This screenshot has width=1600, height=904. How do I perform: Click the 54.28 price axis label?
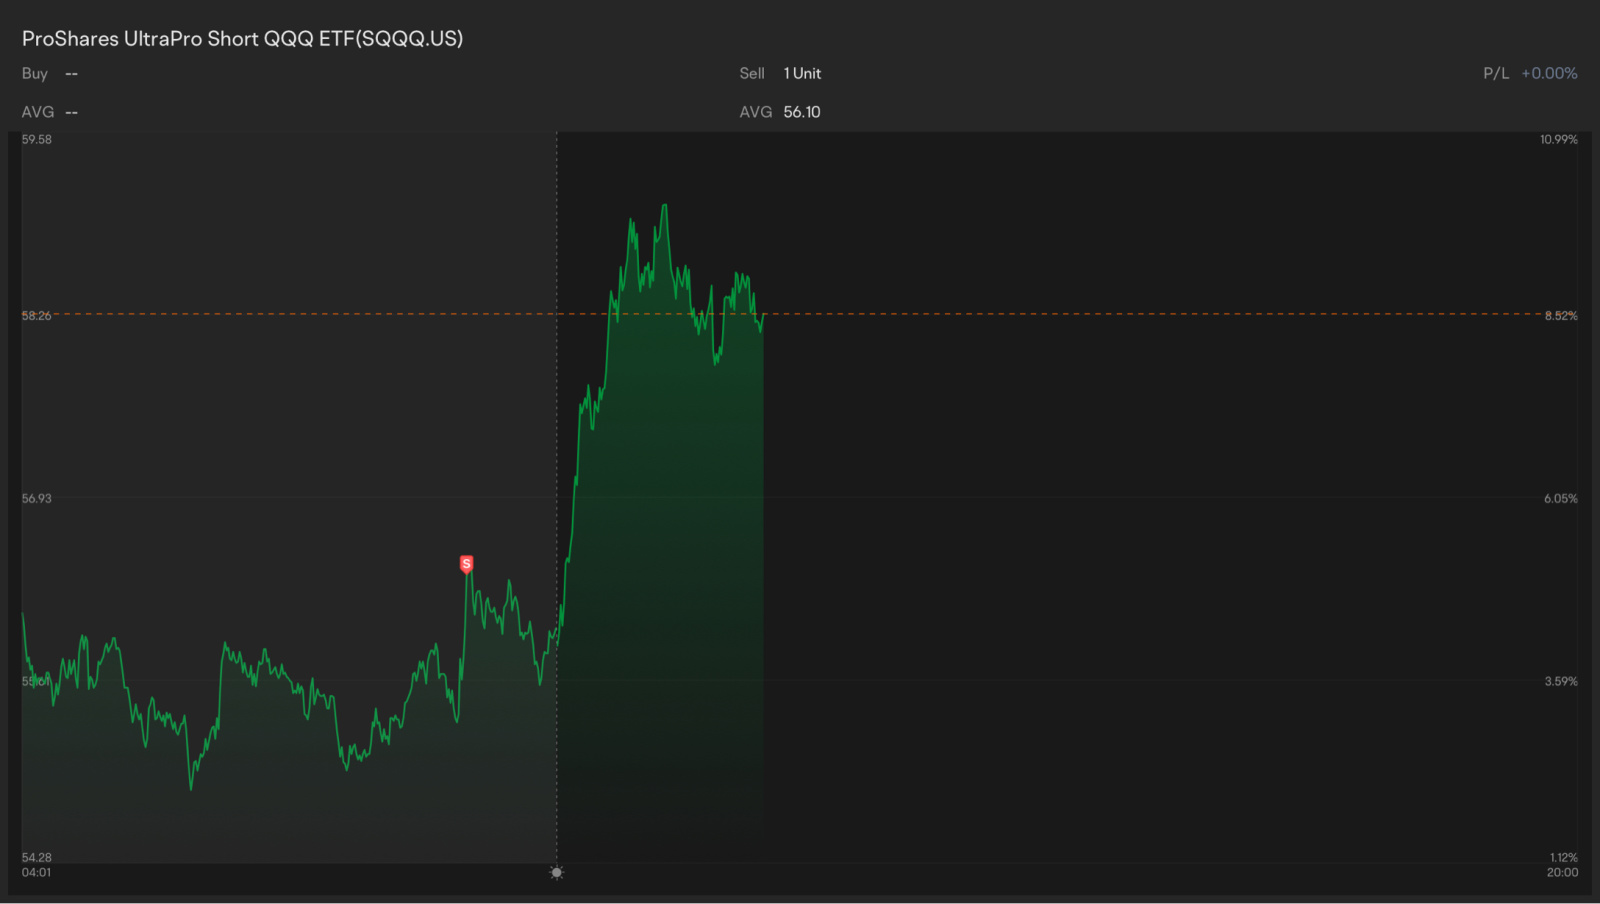(37, 857)
